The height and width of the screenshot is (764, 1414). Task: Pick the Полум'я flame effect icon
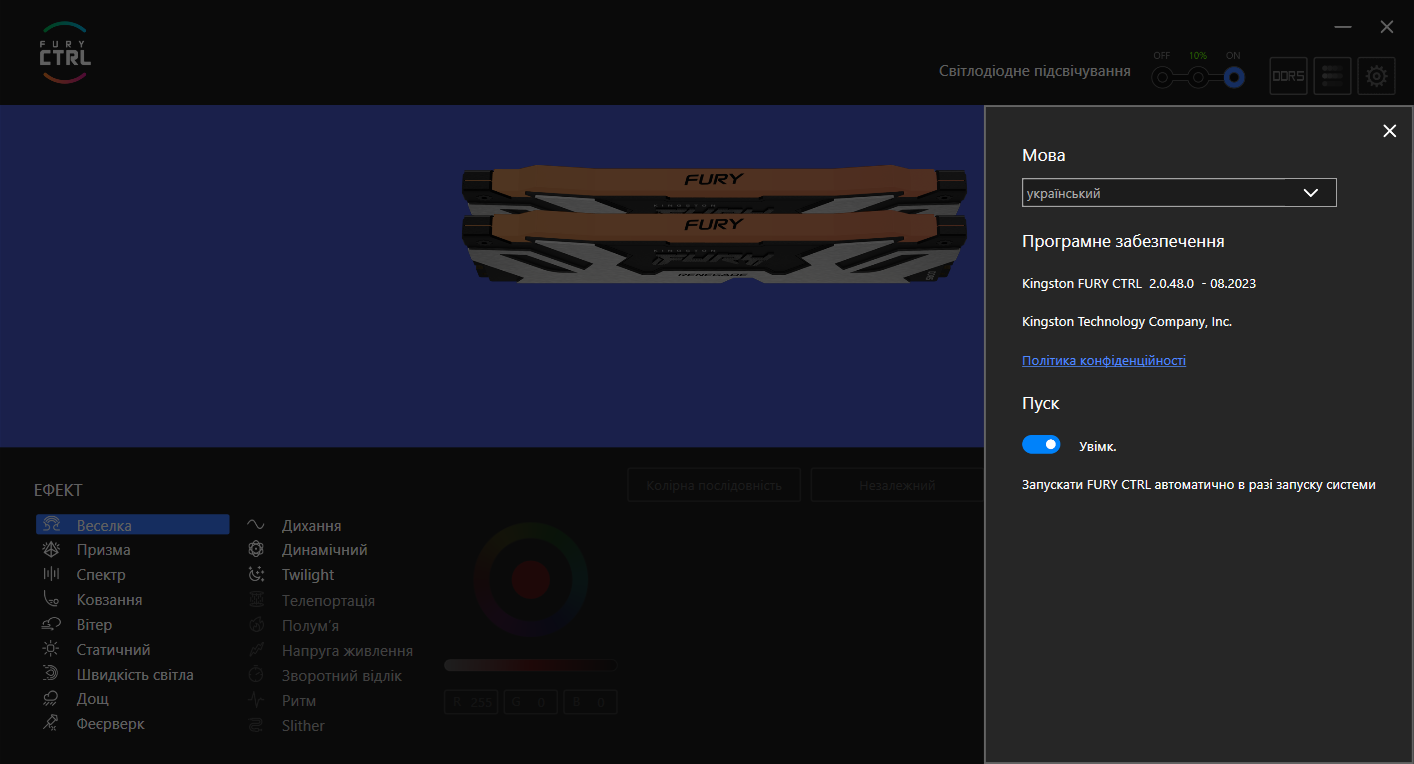click(256, 626)
